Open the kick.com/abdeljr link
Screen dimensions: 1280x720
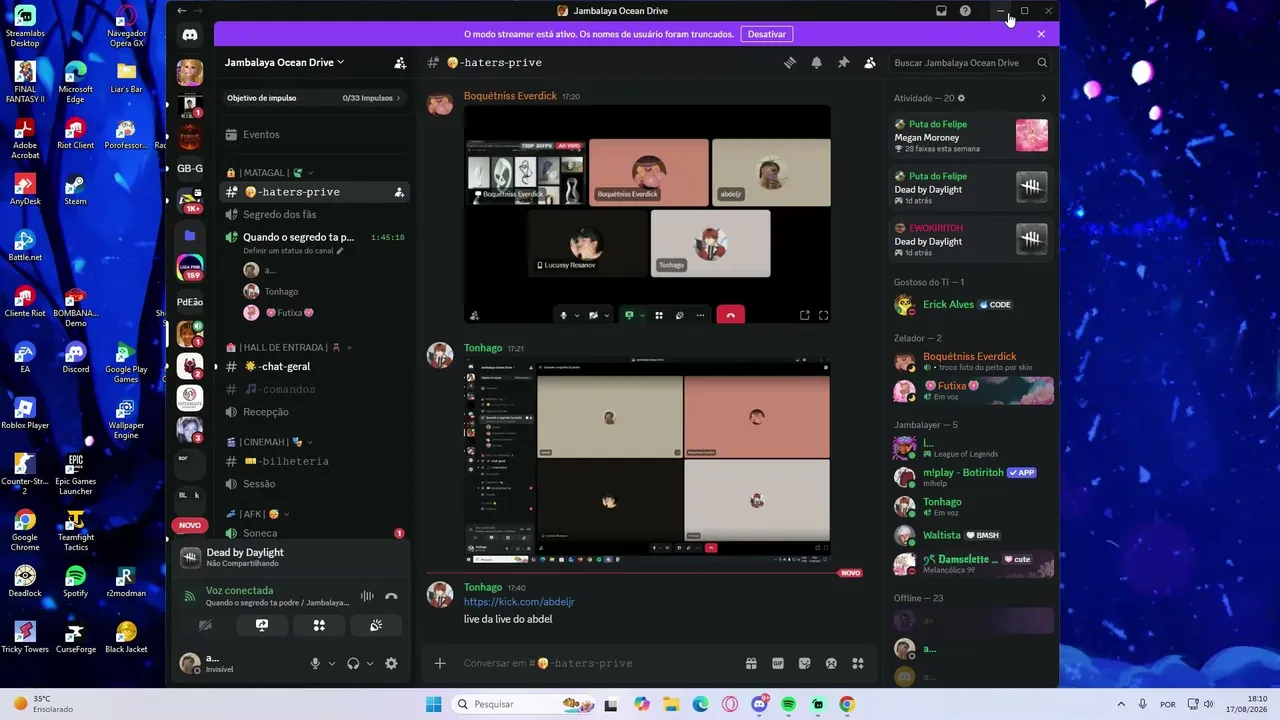[519, 602]
